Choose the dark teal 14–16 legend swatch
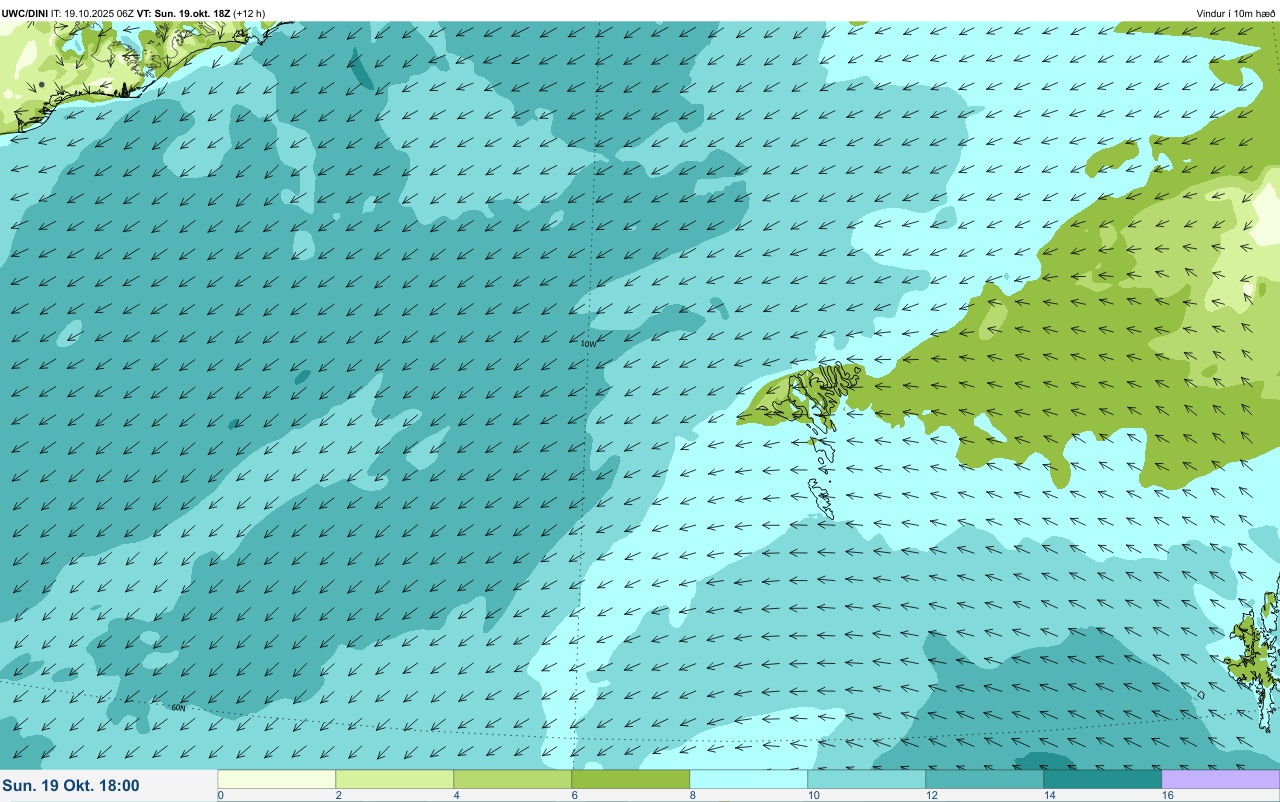This screenshot has width=1280, height=802. click(x=1103, y=779)
